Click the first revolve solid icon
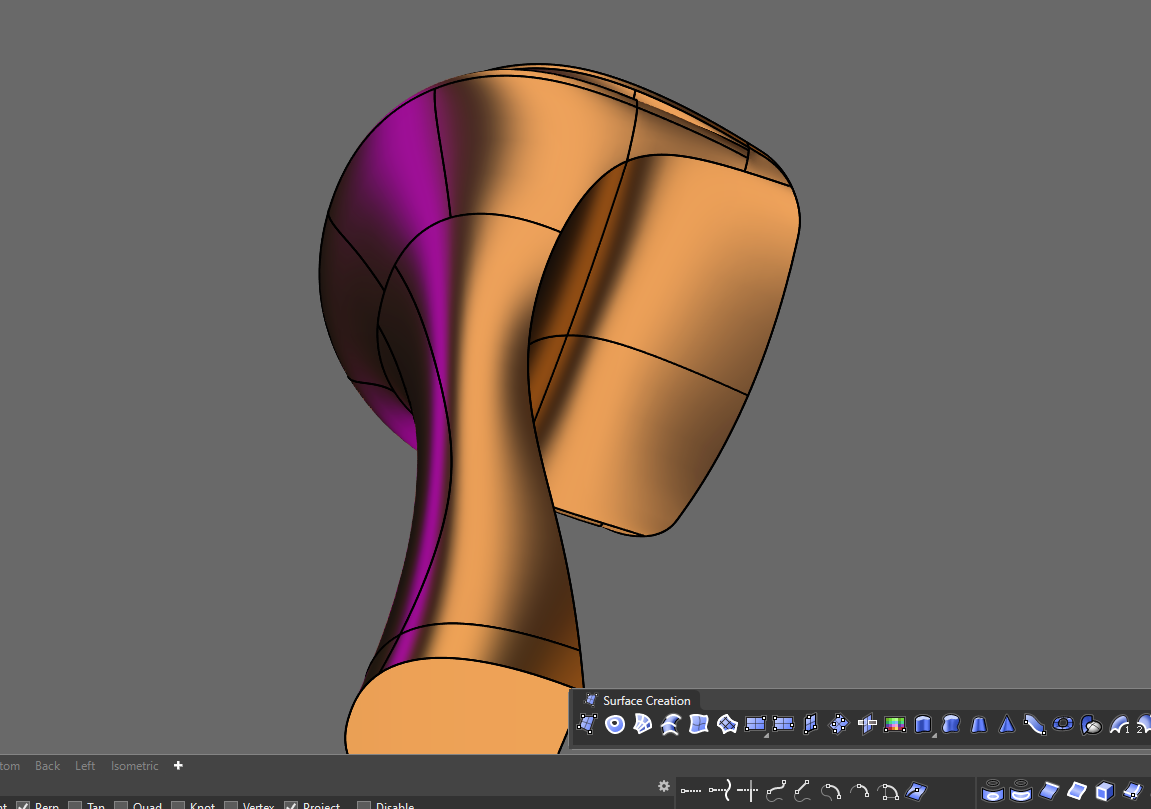The width and height of the screenshot is (1151, 809). click(x=992, y=791)
